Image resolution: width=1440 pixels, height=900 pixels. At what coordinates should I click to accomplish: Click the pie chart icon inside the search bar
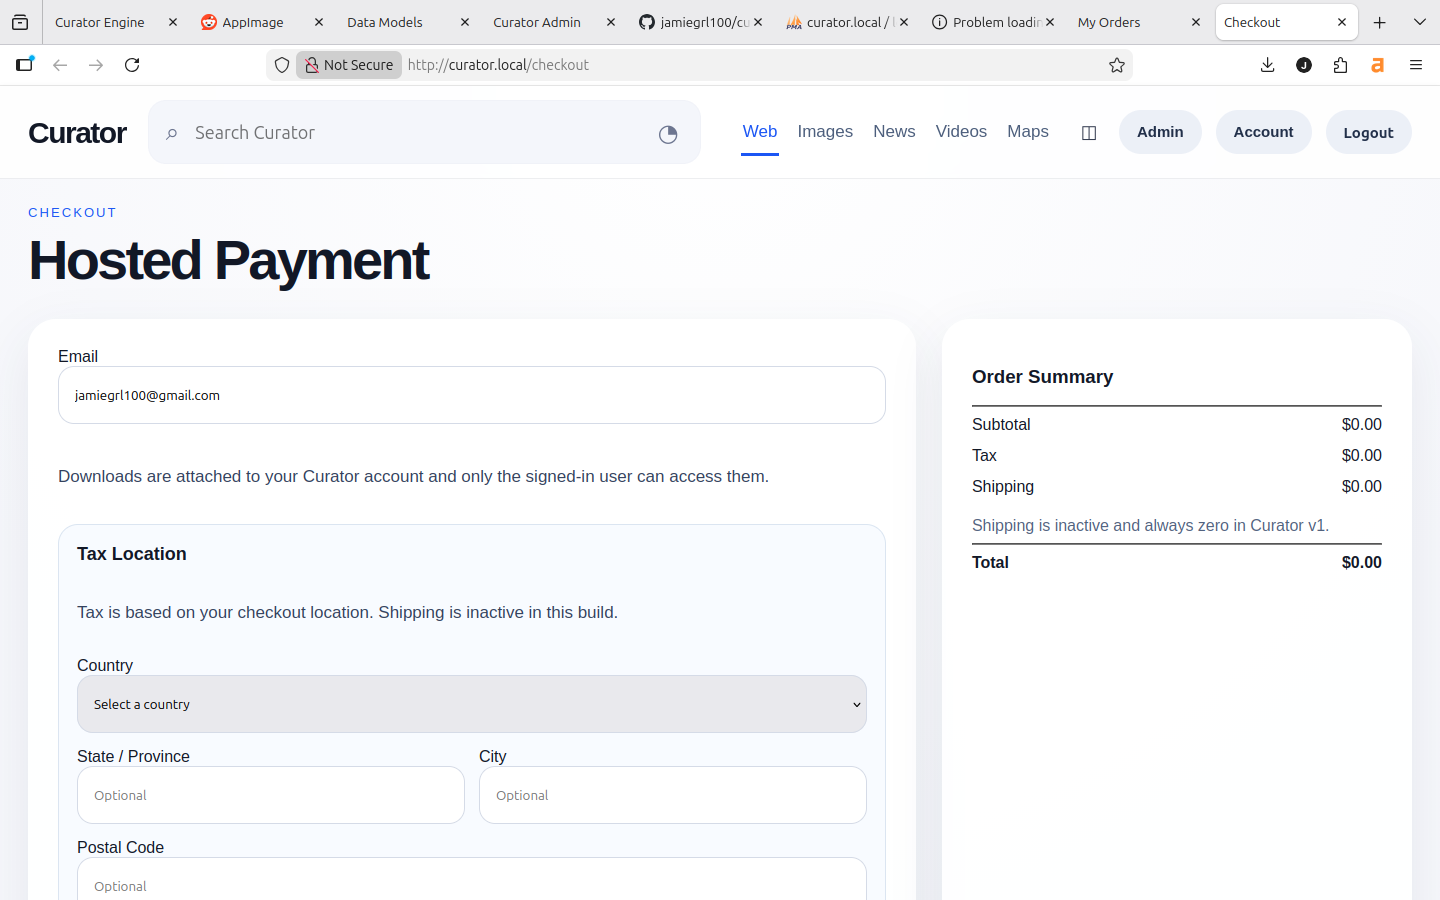[x=667, y=133]
